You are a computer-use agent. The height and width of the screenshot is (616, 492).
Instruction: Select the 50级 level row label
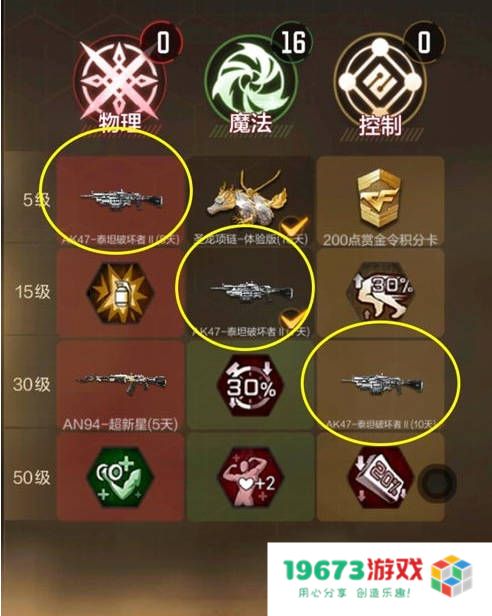pyautogui.click(x=32, y=477)
